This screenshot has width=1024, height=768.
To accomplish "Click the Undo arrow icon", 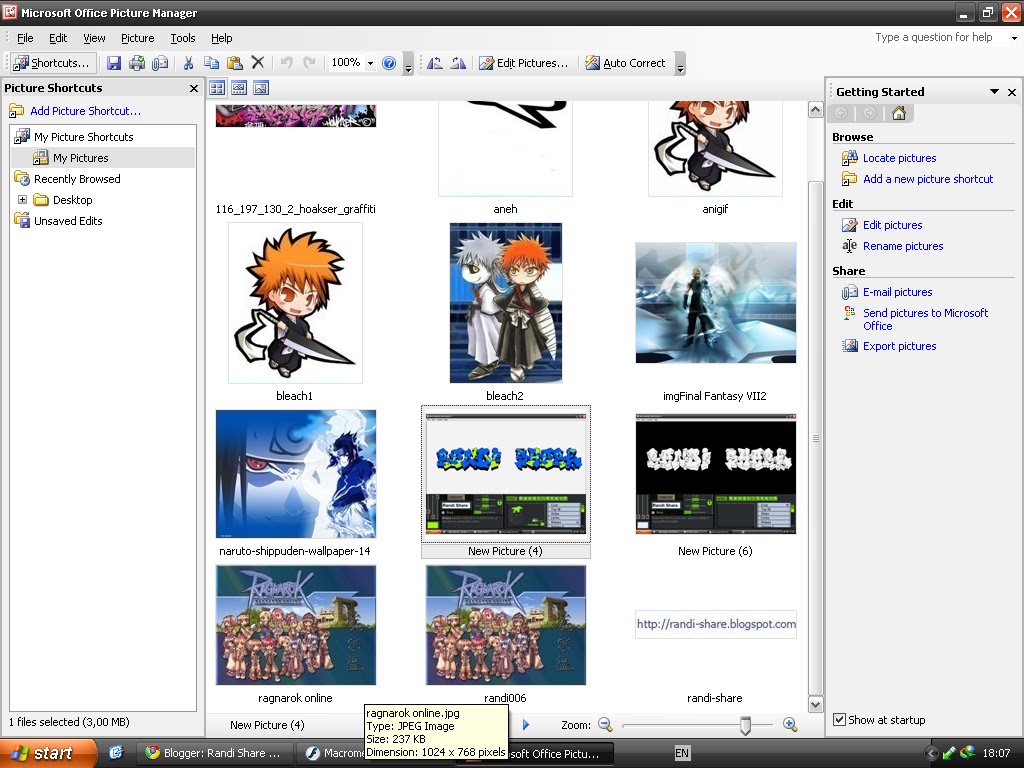I will pos(286,63).
